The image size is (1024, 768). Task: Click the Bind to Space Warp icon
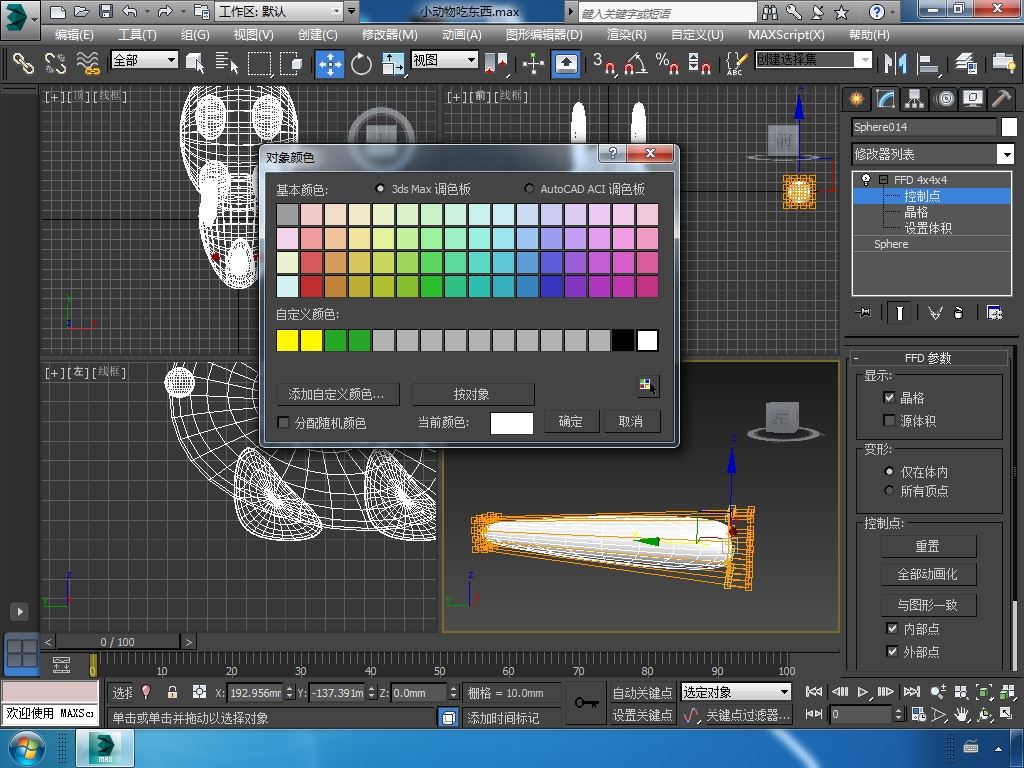point(88,63)
